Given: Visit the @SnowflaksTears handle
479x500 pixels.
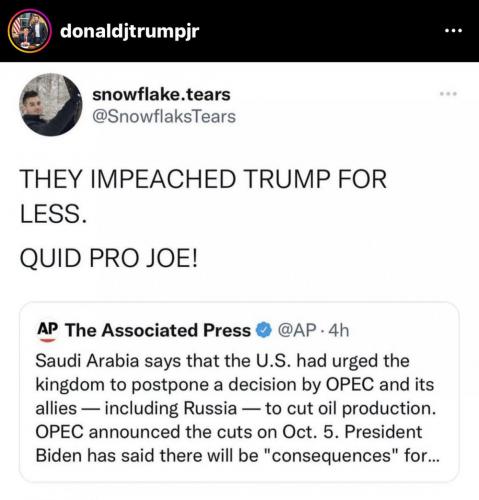Looking at the screenshot, I should point(164,116).
